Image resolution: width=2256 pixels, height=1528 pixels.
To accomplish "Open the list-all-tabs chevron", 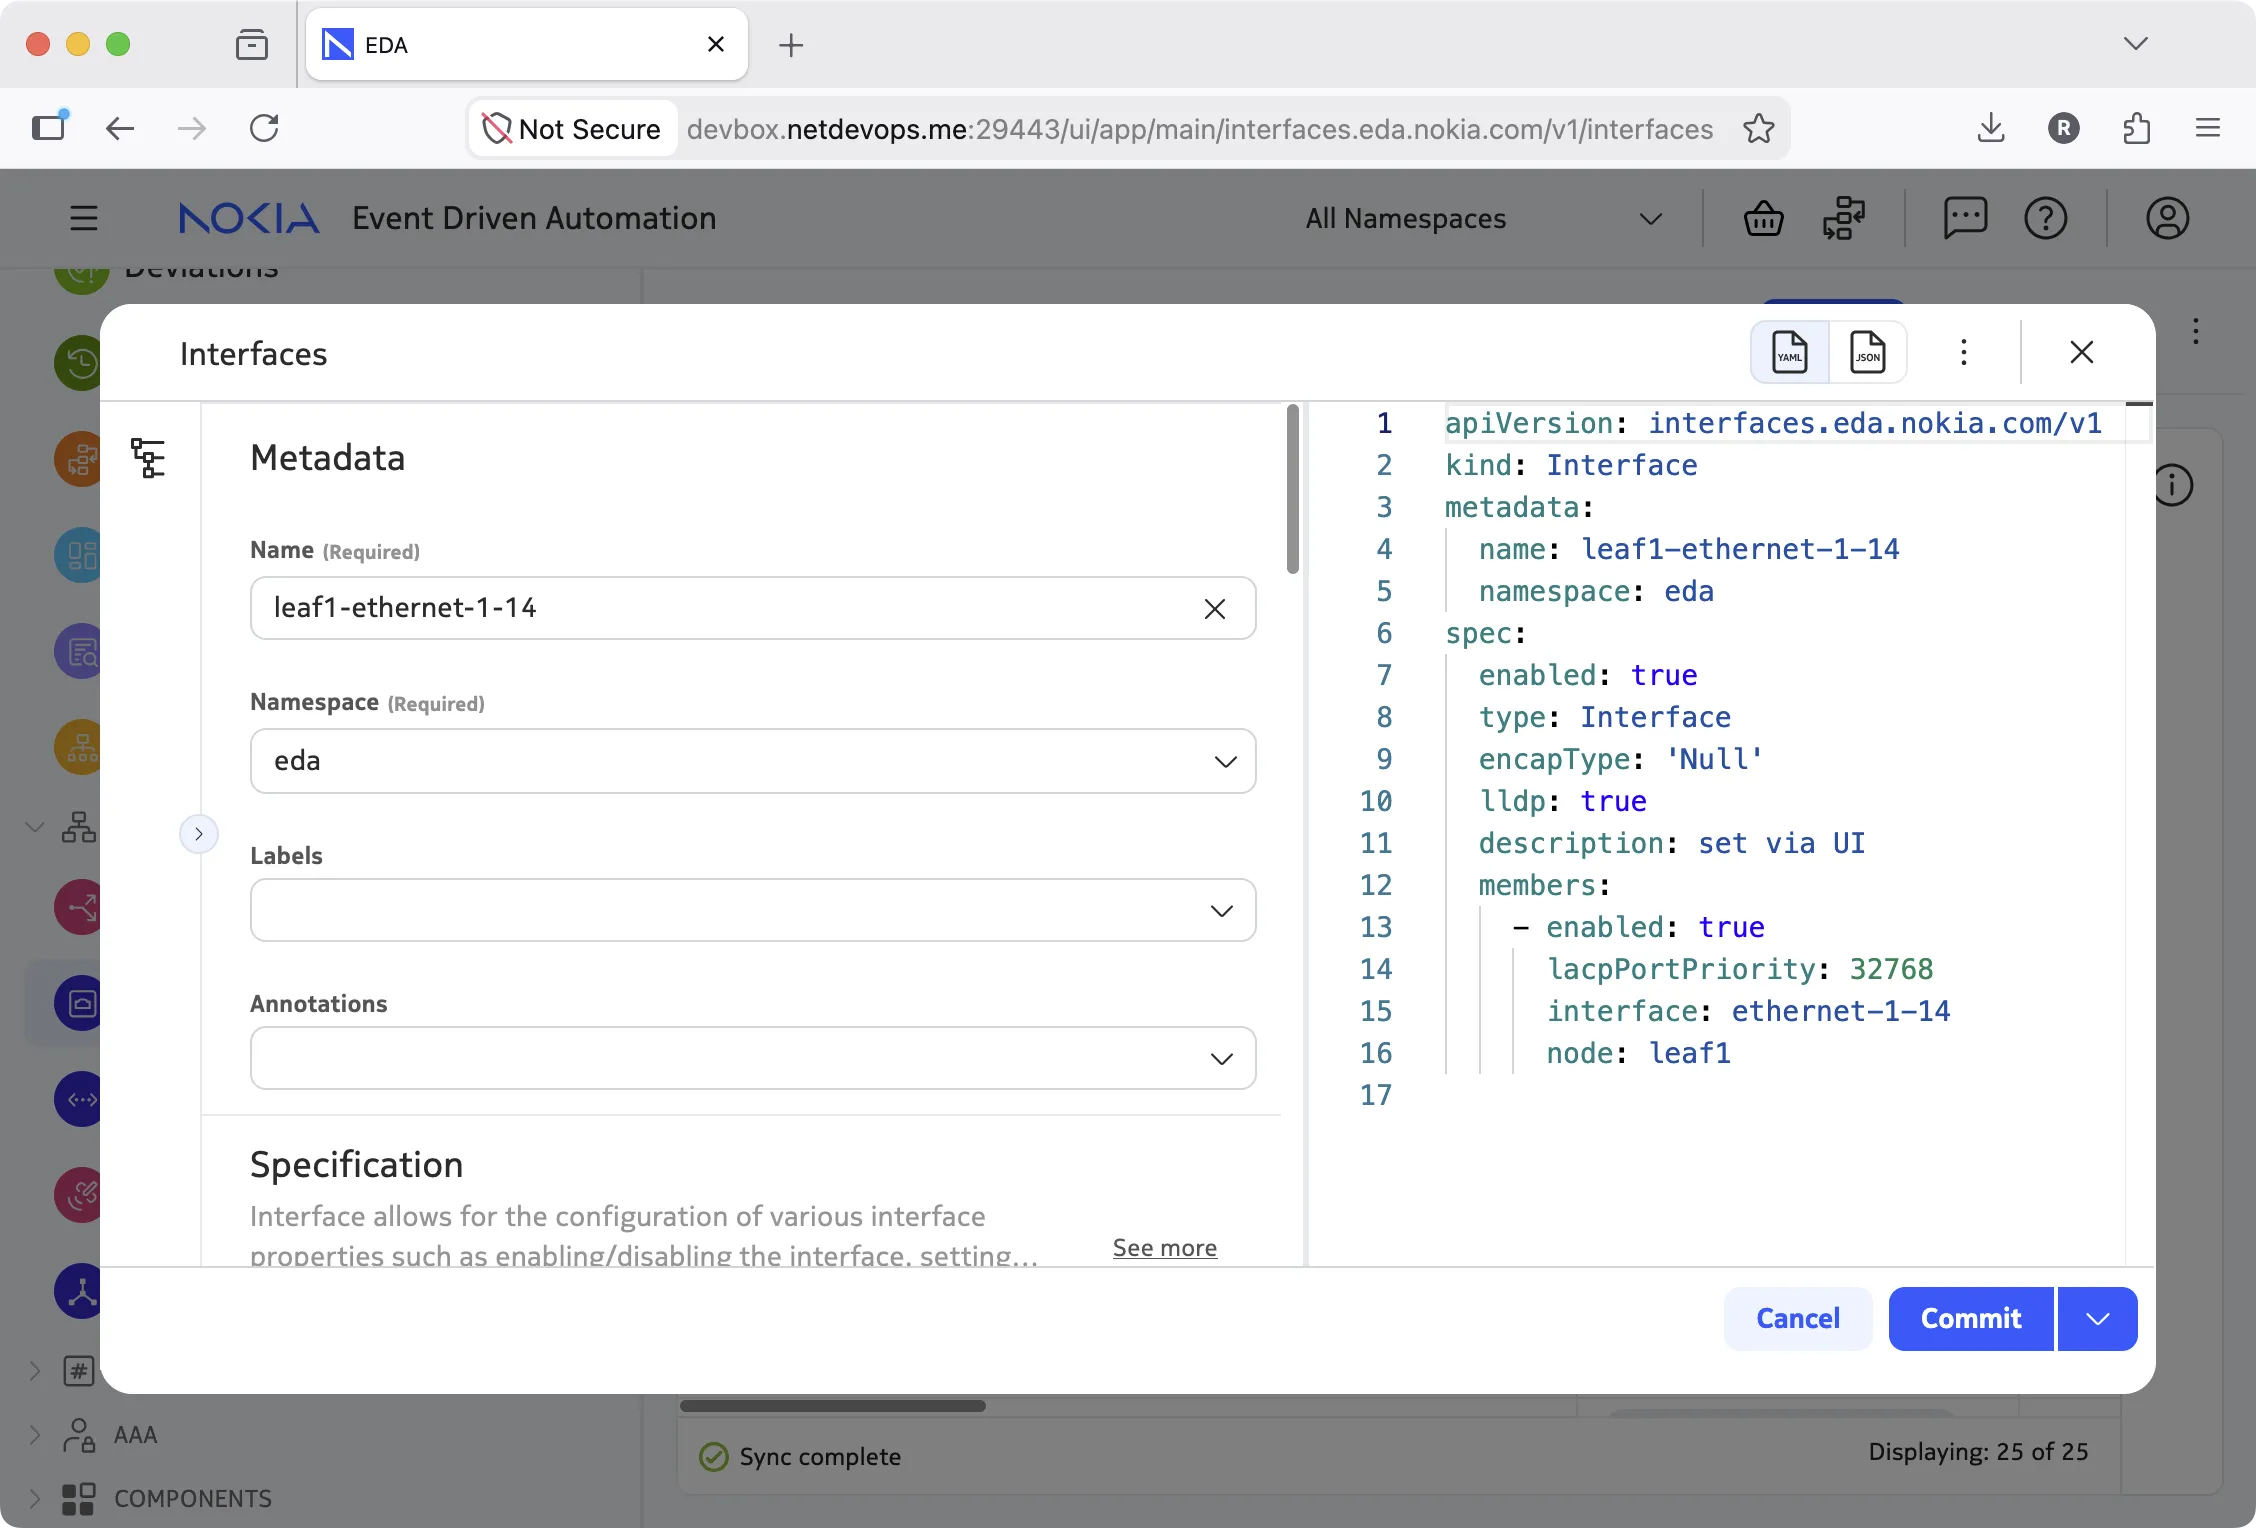I will [x=2136, y=43].
